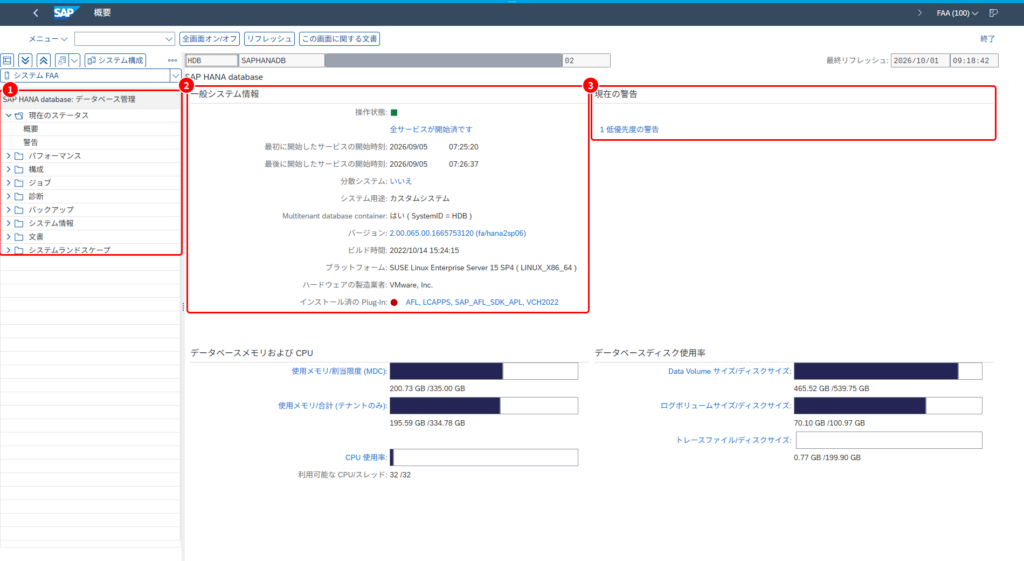Click the システム構成 button
The height and width of the screenshot is (561, 1024).
point(115,60)
